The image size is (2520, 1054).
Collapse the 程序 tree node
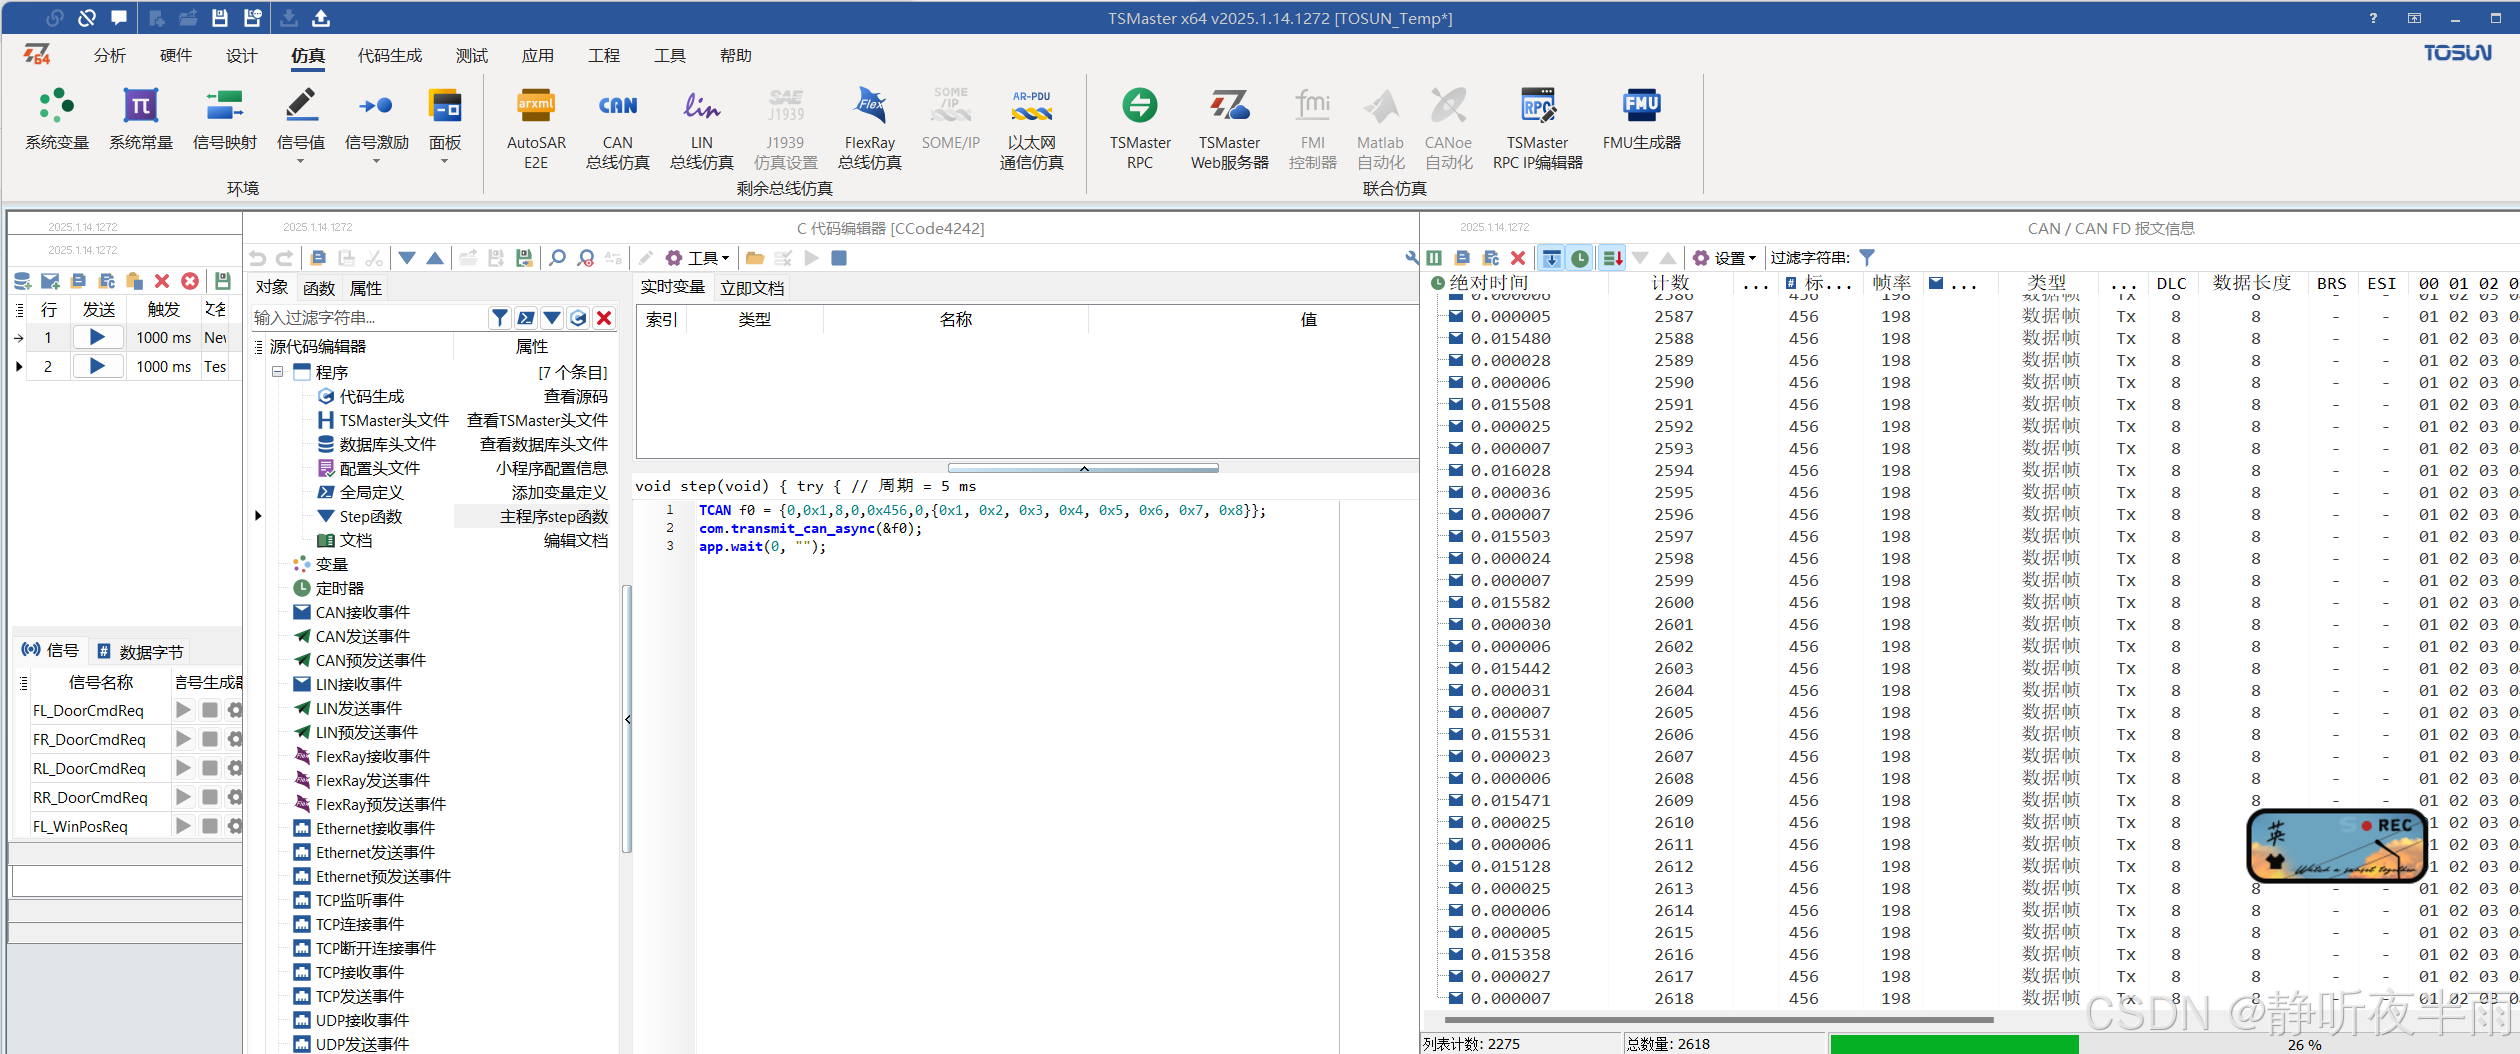pyautogui.click(x=278, y=372)
